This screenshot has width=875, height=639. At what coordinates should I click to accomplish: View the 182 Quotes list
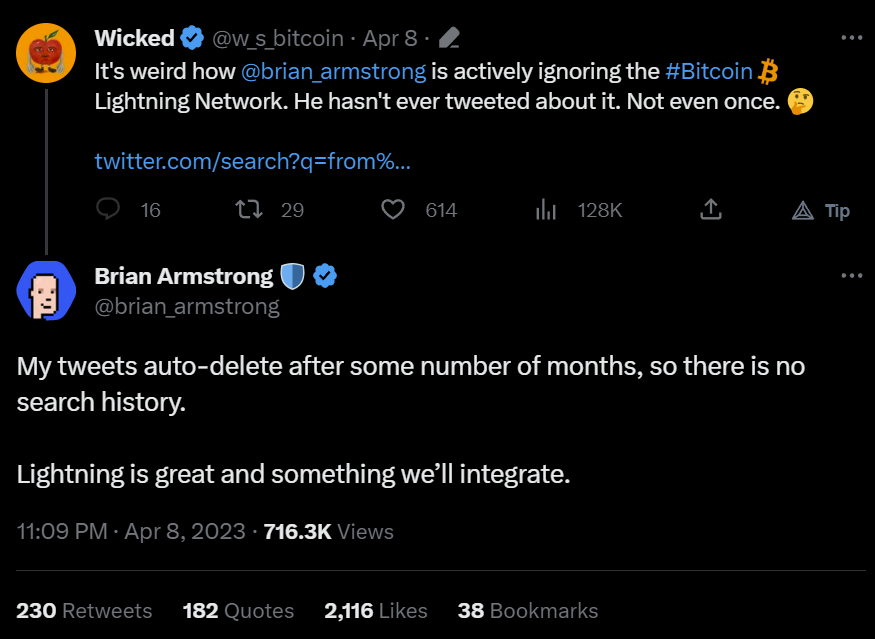pyautogui.click(x=238, y=610)
